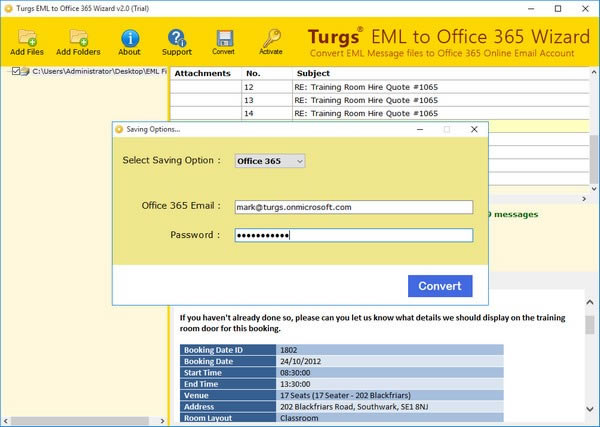
Task: Open the Support help icon
Action: 177,39
